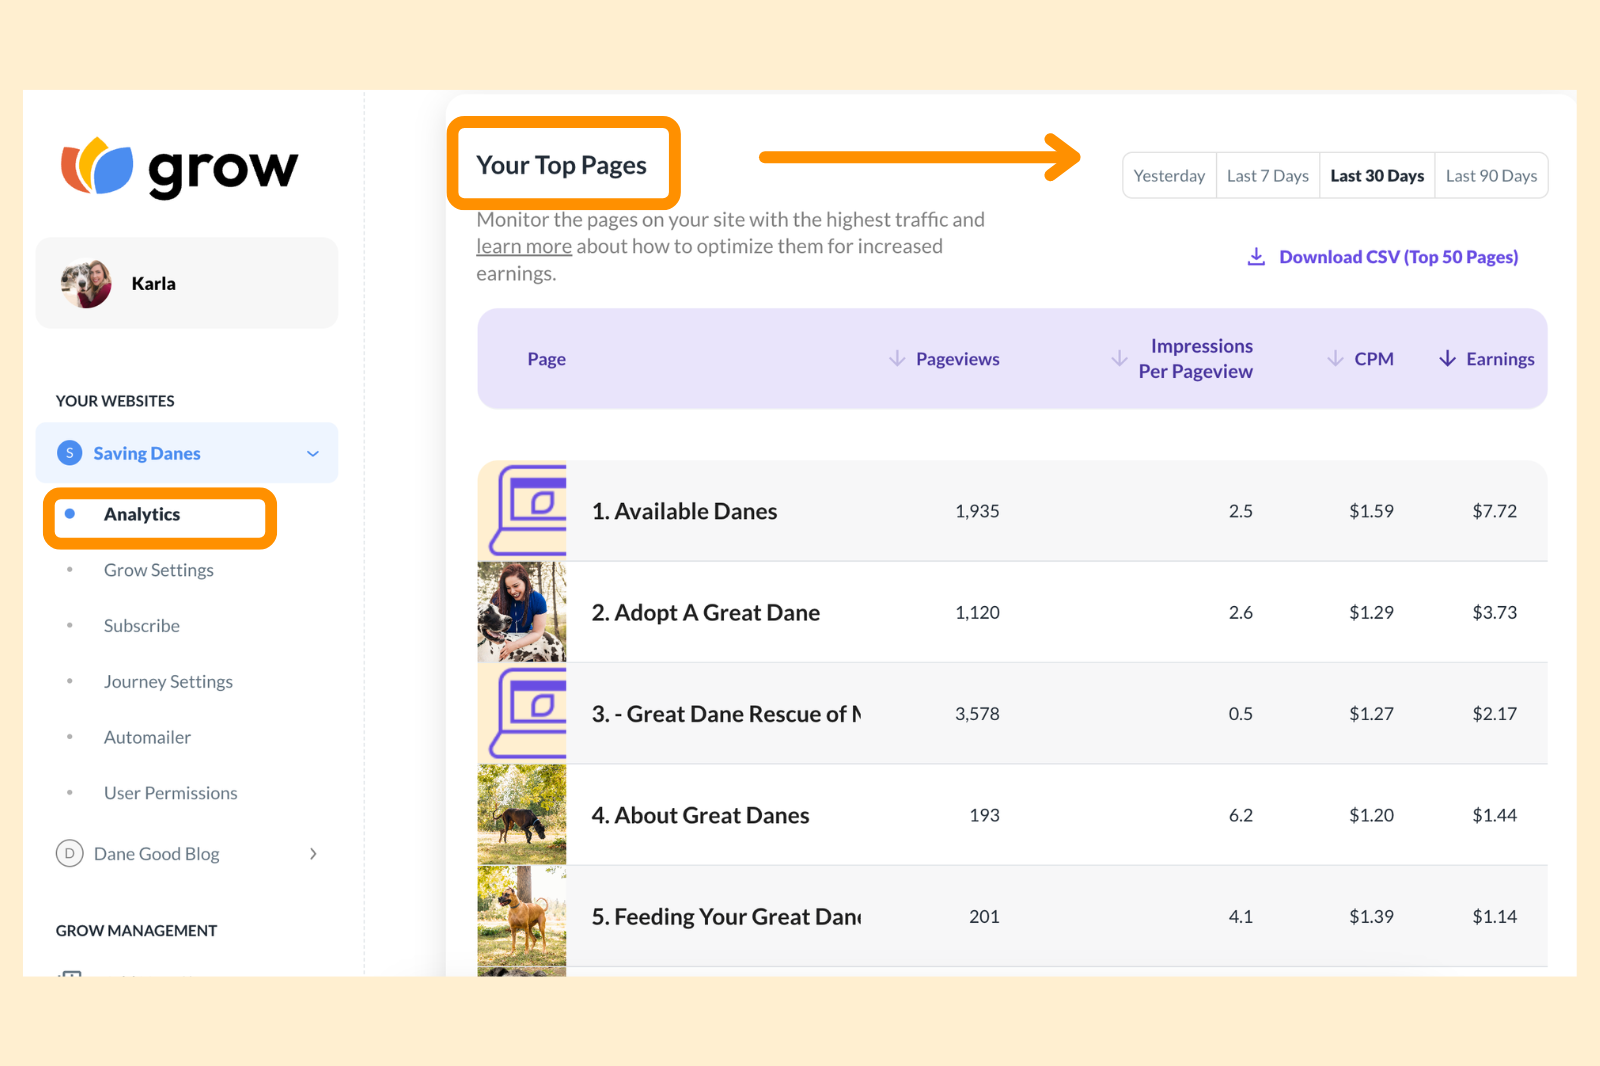Screen dimensions: 1600x1066
Task: Click the Adopt A Great Dane thumbnail
Action: pyautogui.click(x=521, y=611)
